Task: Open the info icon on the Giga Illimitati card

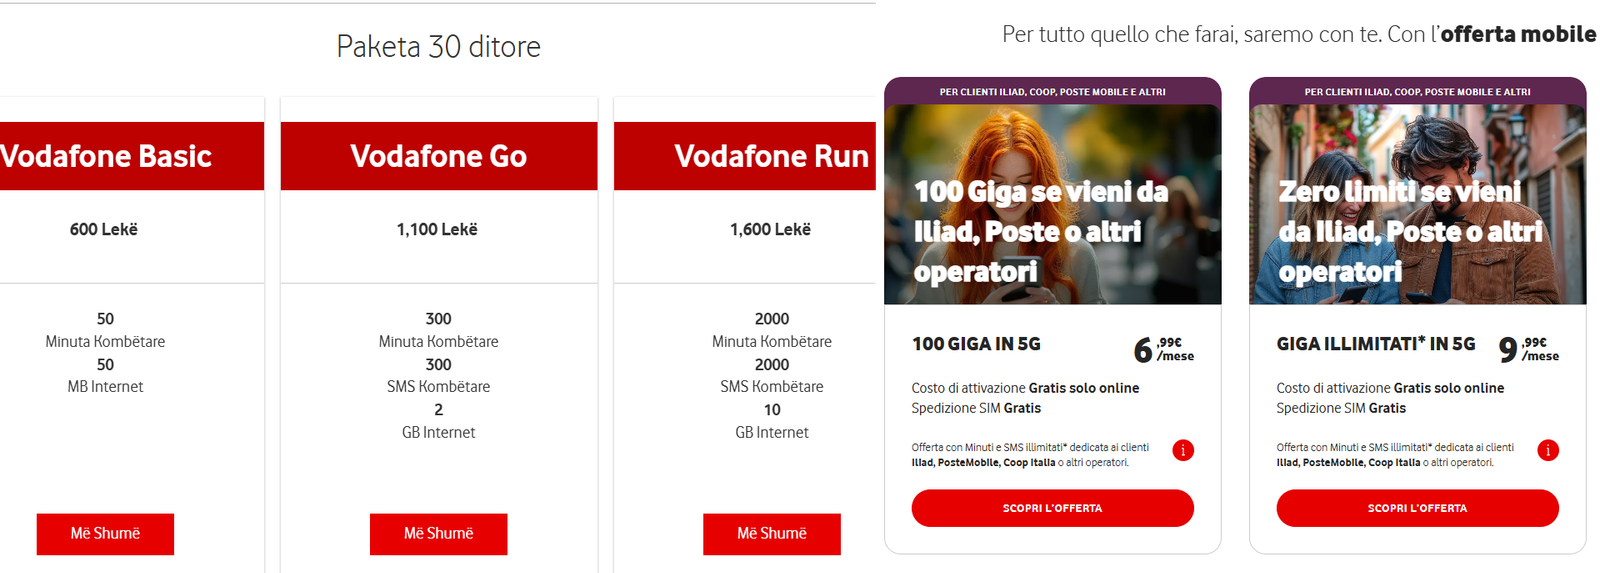Action: [1547, 450]
